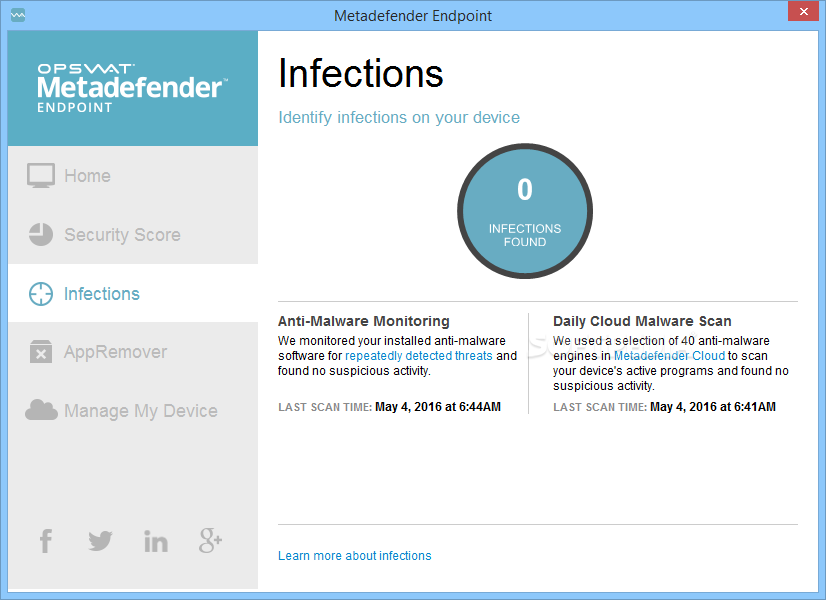Click the OPSWAT Metadefender Endpoint logo
The width and height of the screenshot is (826, 600).
(132, 88)
